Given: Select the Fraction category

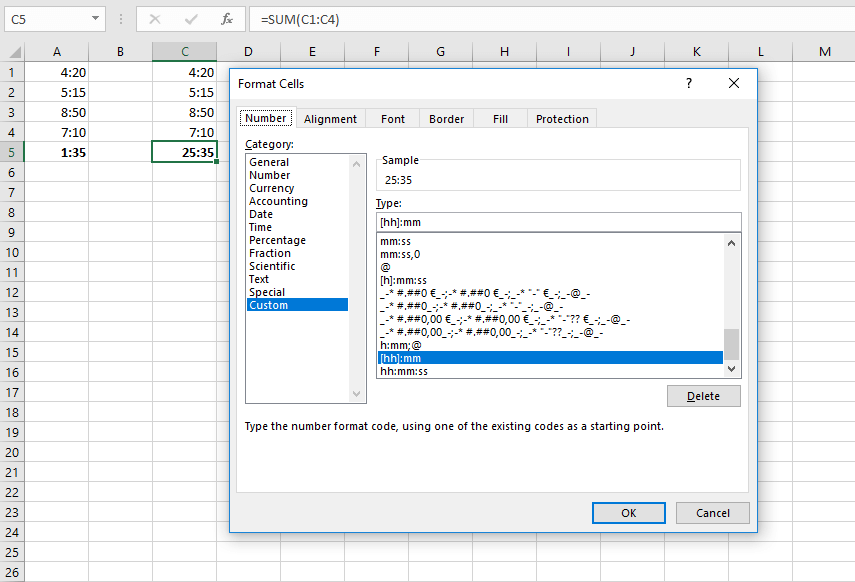Looking at the screenshot, I should click(x=298, y=253).
